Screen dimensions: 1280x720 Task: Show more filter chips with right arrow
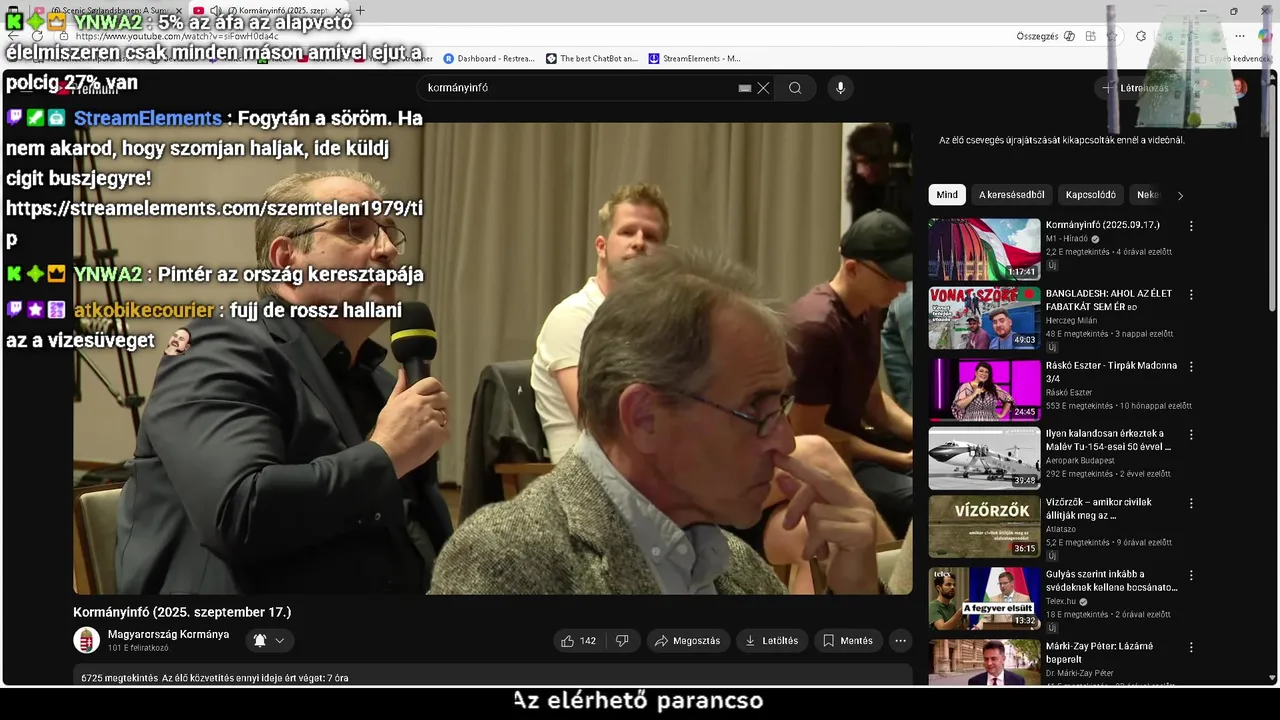tap(1180, 196)
